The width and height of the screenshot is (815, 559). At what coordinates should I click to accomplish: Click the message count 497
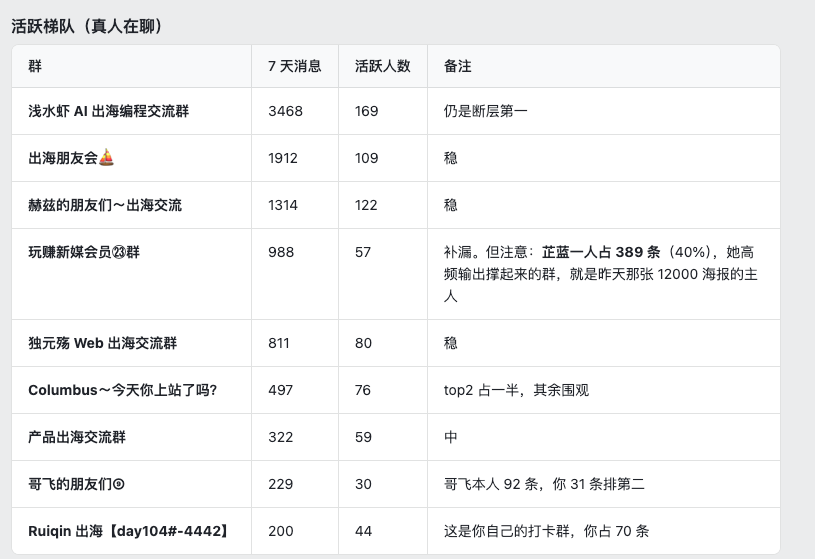click(x=281, y=391)
